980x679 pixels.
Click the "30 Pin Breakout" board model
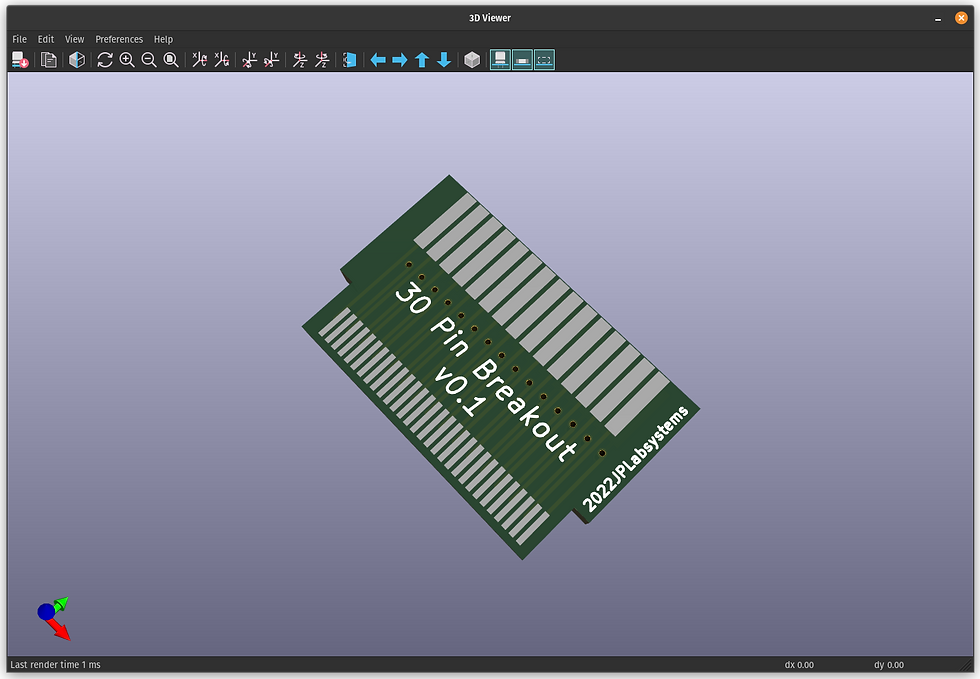pyautogui.click(x=501, y=367)
